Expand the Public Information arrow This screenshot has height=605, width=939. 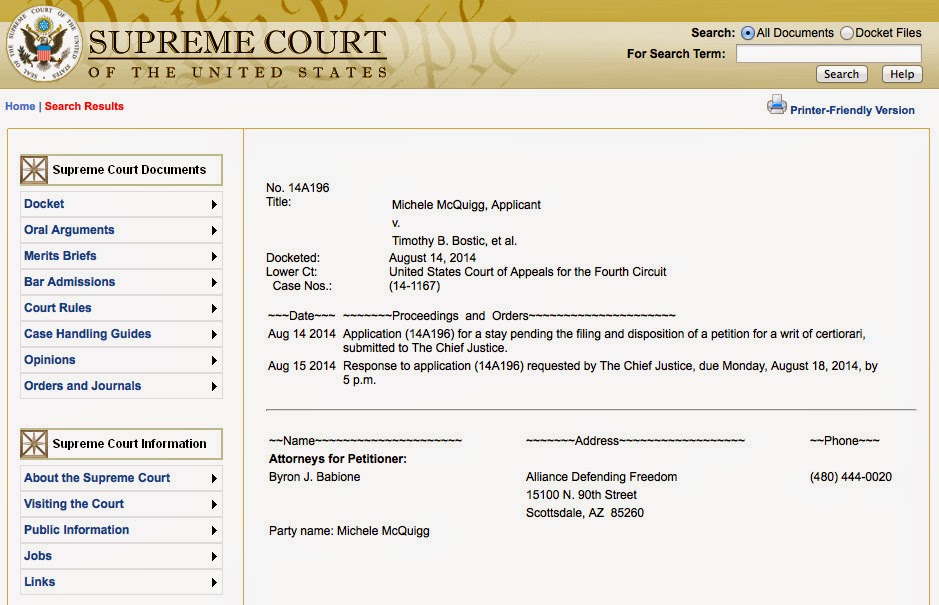click(214, 531)
